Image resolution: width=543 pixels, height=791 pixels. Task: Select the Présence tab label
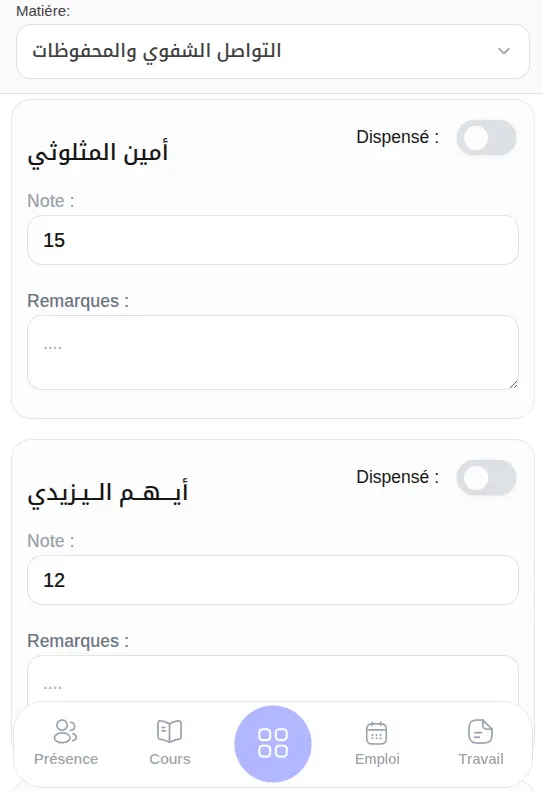[x=66, y=759]
